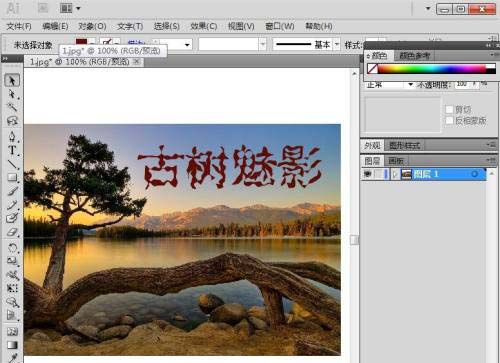The width and height of the screenshot is (500, 363).
Task: Hide 图层 1 with its eye icon
Action: click(x=368, y=174)
